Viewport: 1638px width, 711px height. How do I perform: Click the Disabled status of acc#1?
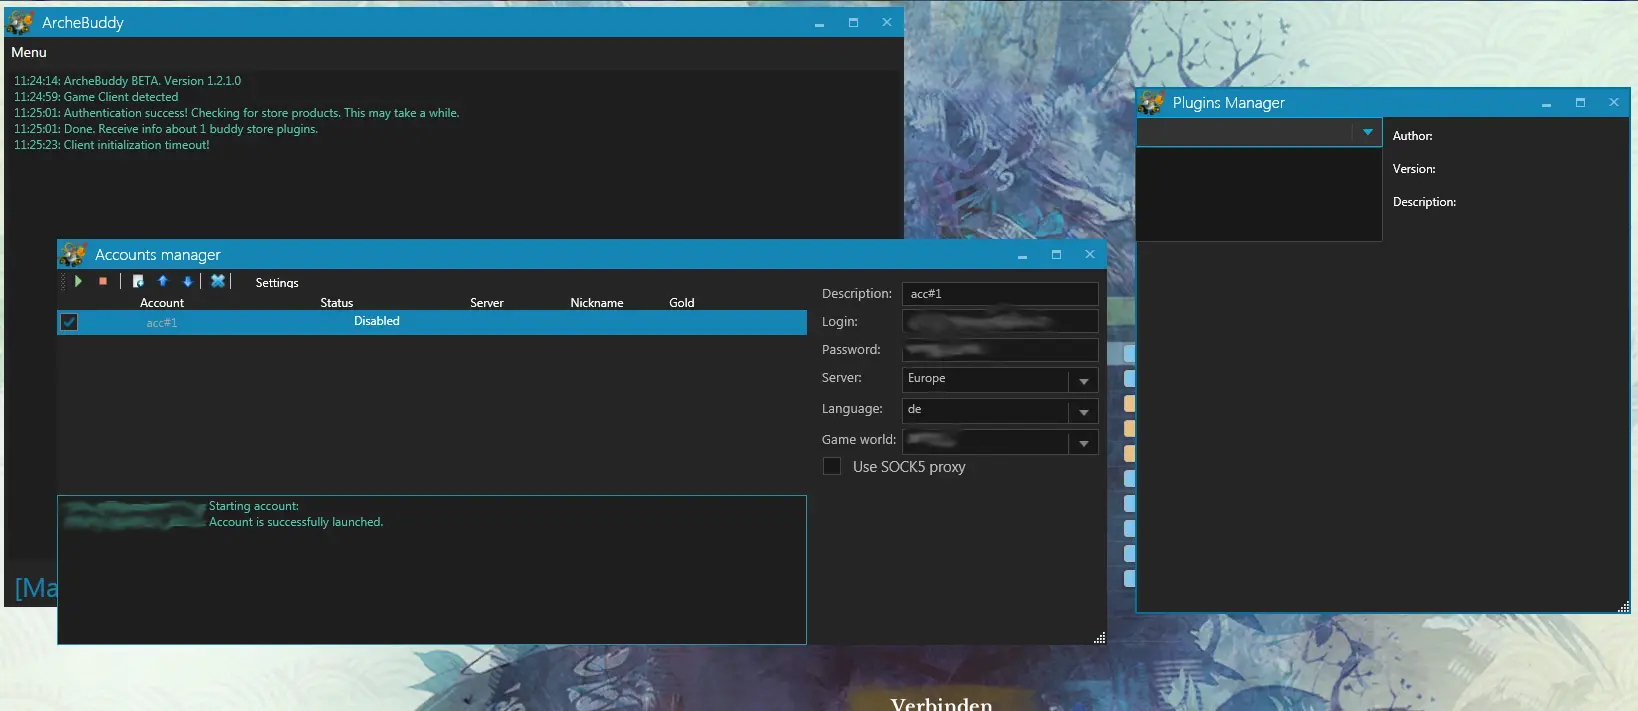(377, 321)
